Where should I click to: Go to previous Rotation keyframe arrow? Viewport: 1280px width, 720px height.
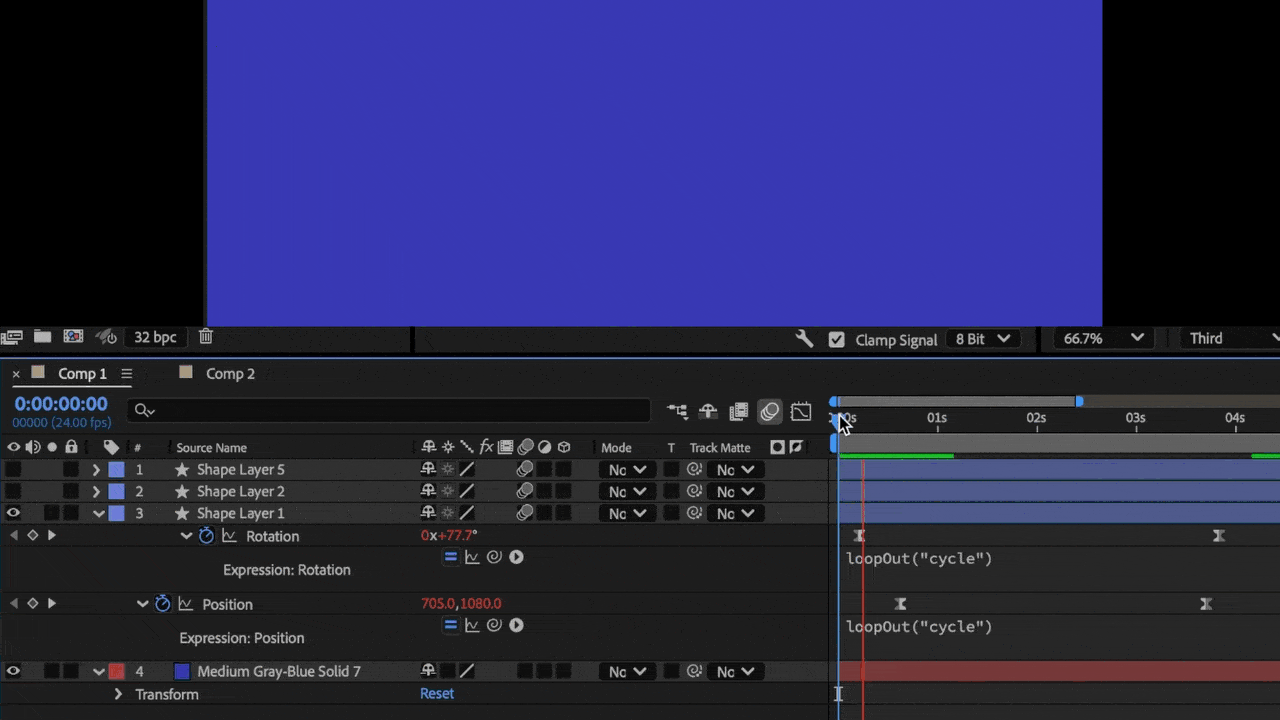coord(13,536)
